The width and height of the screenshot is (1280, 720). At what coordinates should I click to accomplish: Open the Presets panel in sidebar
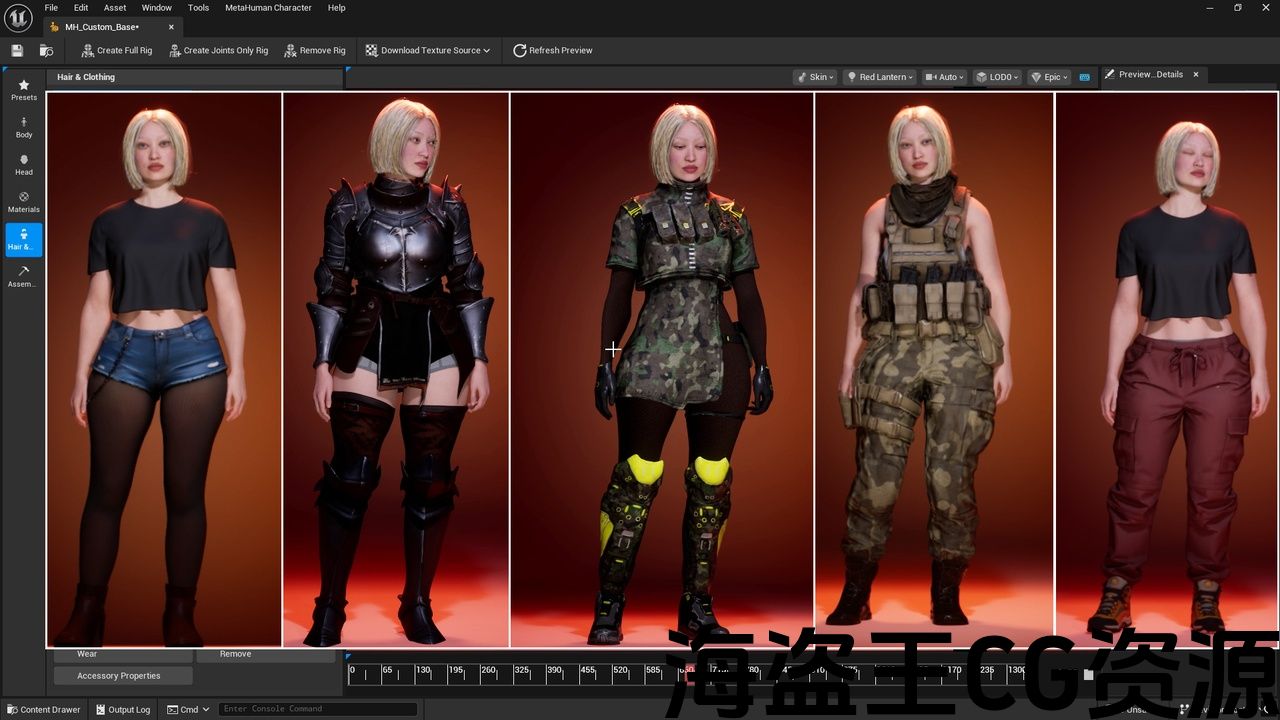pos(24,90)
